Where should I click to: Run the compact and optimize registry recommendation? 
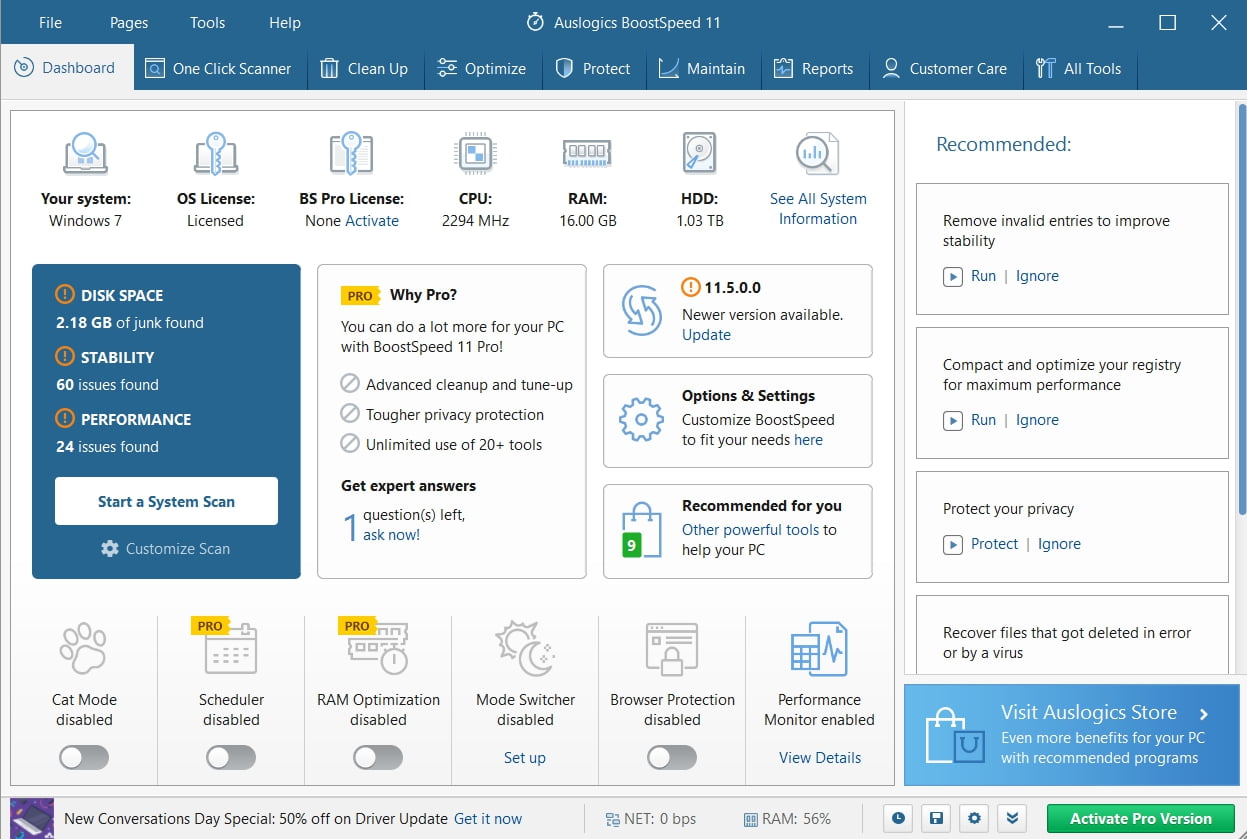[983, 420]
